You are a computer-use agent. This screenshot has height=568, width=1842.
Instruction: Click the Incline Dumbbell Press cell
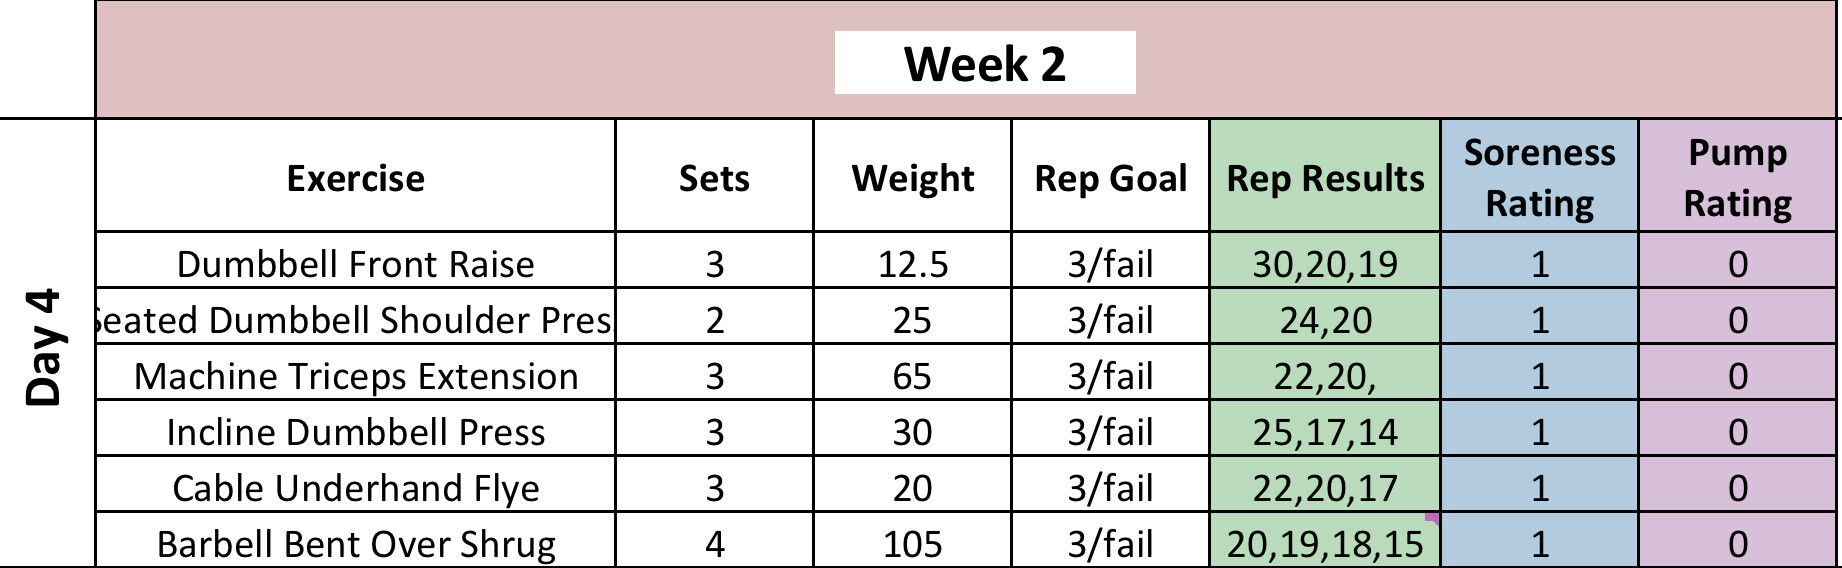click(x=355, y=432)
